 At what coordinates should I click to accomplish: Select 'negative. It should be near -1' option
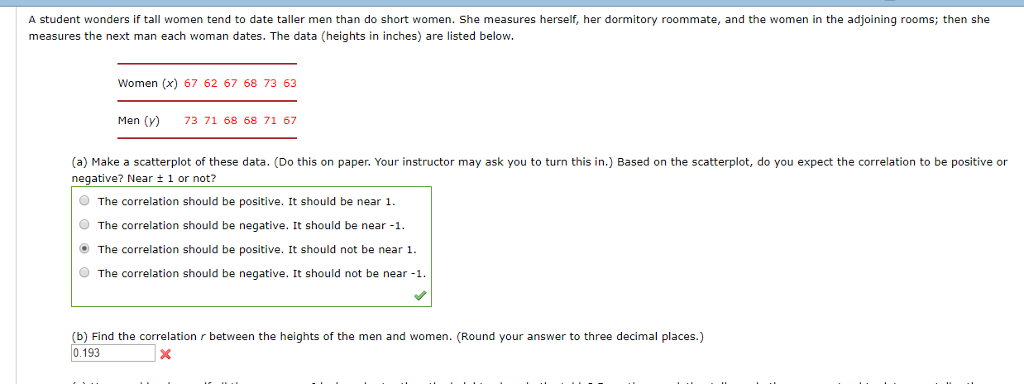[x=84, y=225]
